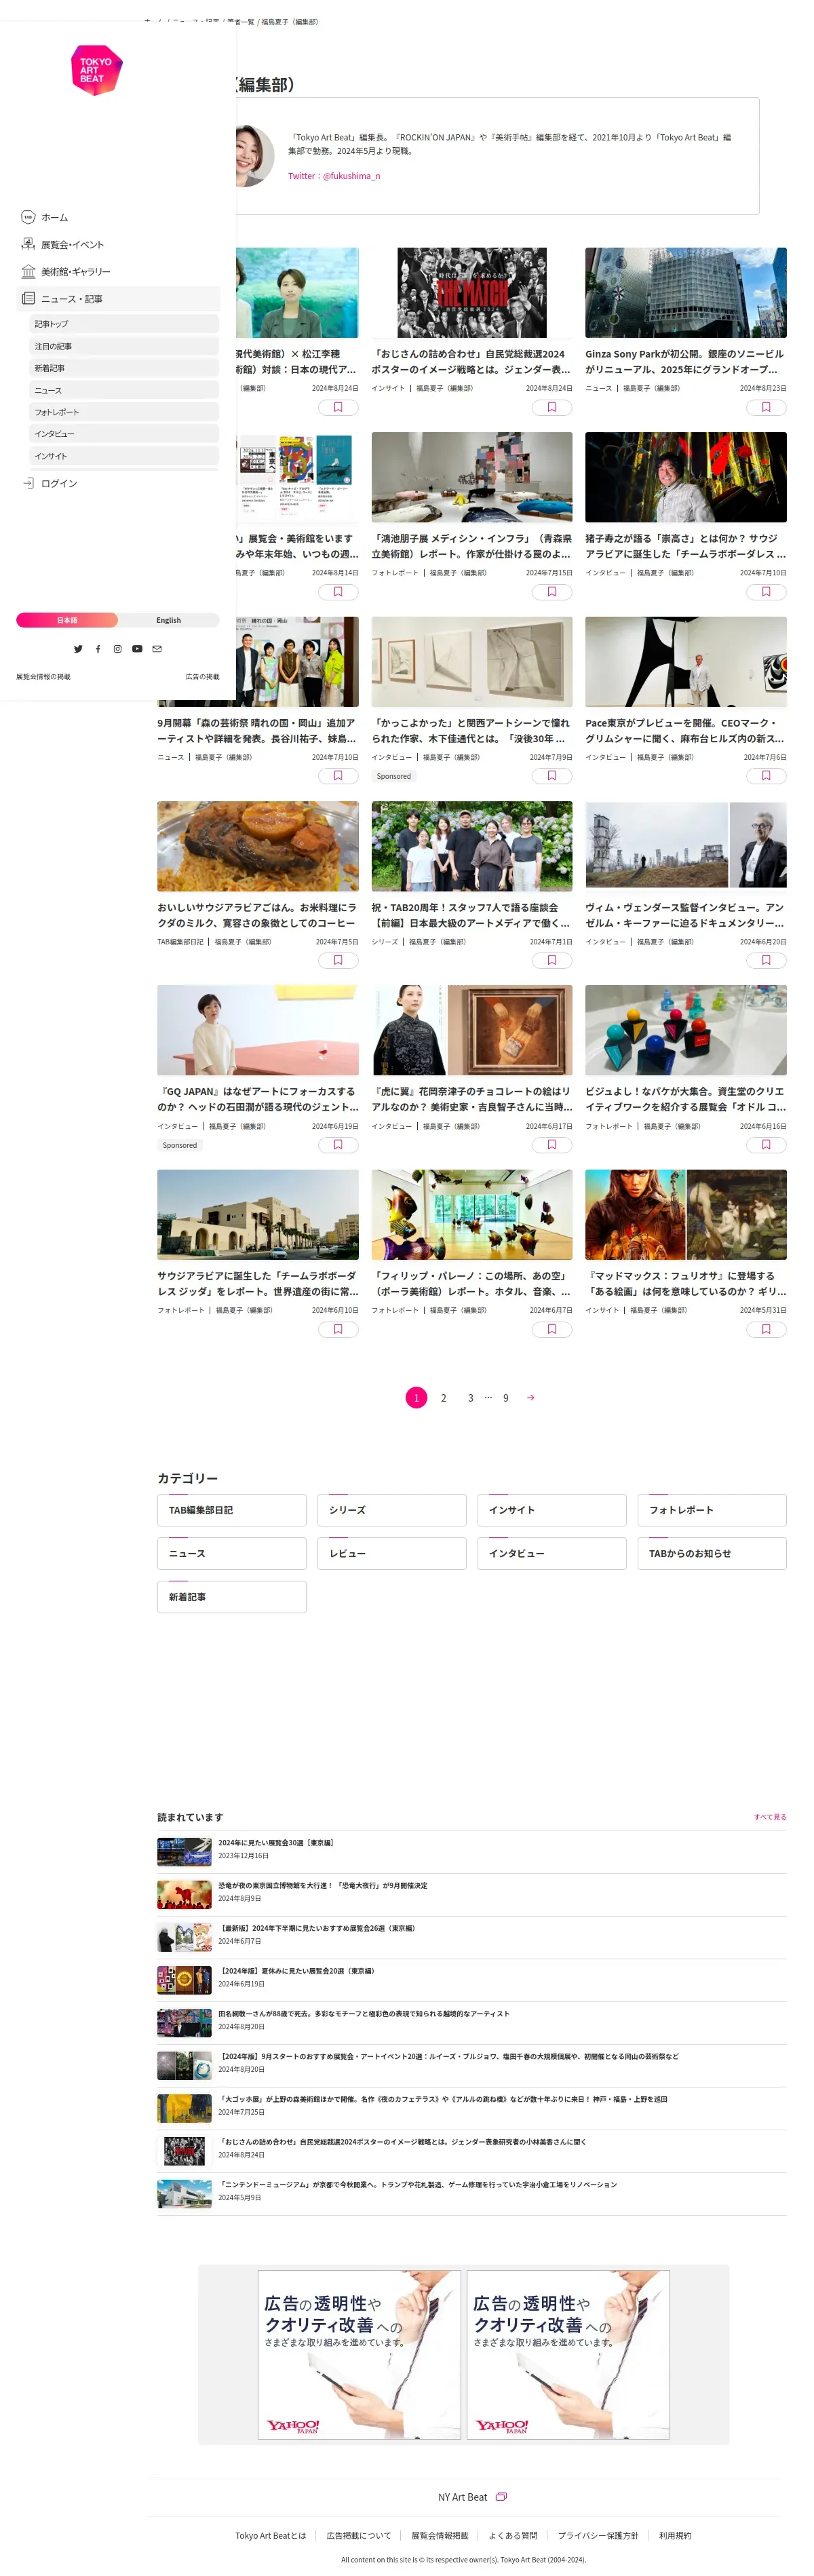
Task: Open the TAB編集部日記 category
Action: click(231, 1510)
